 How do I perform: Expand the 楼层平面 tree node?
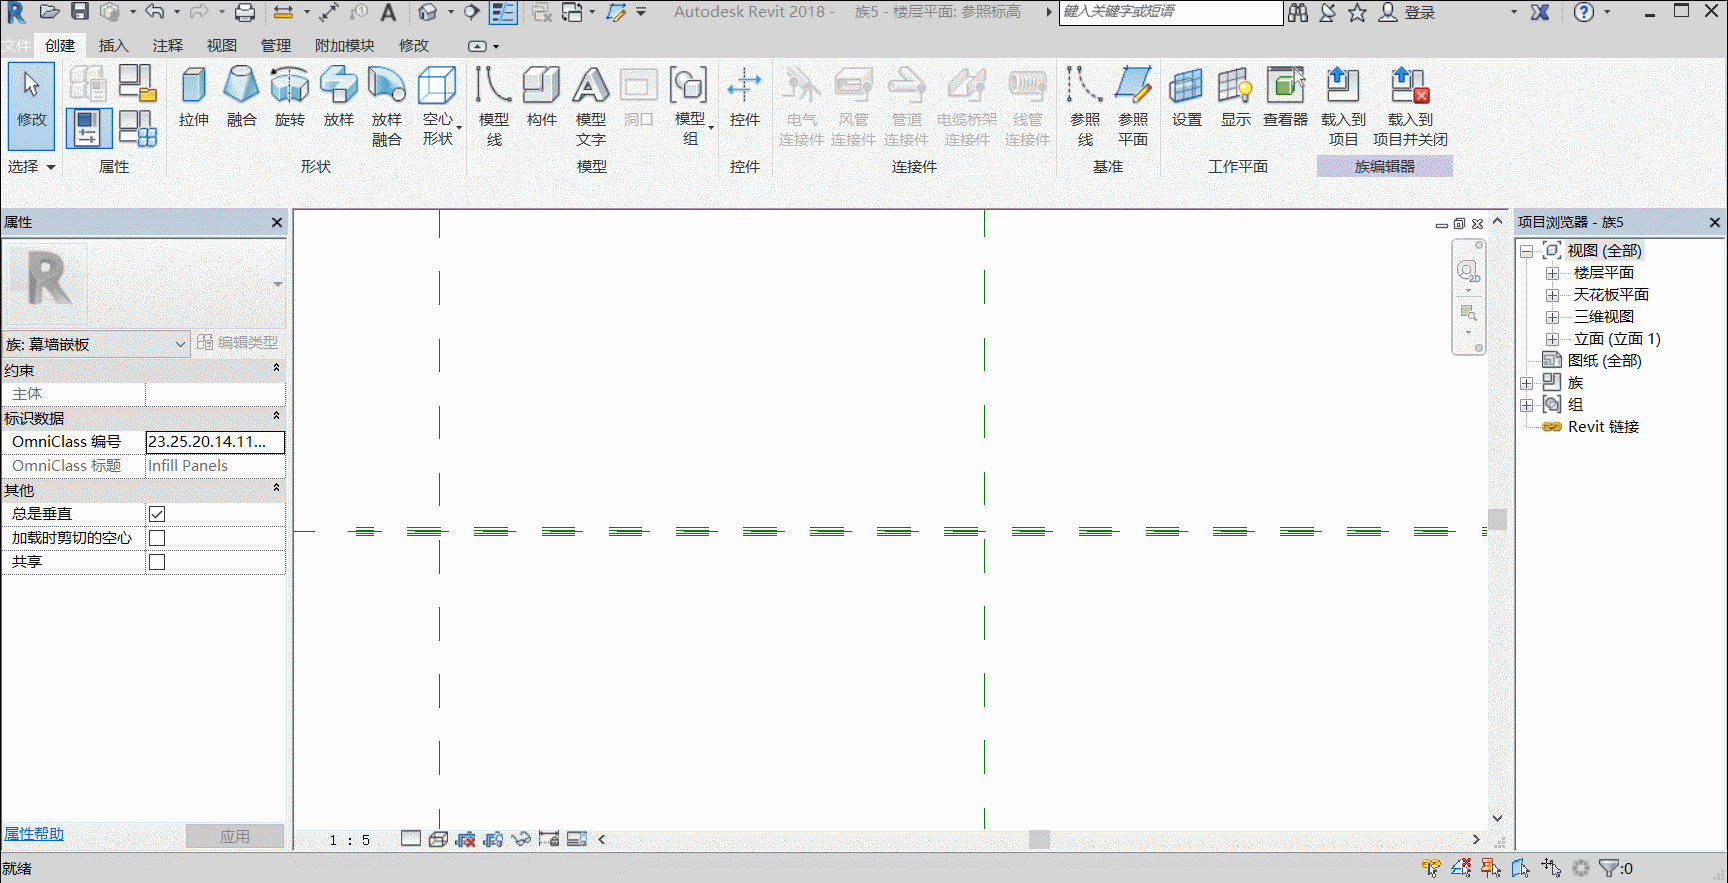pos(1552,273)
